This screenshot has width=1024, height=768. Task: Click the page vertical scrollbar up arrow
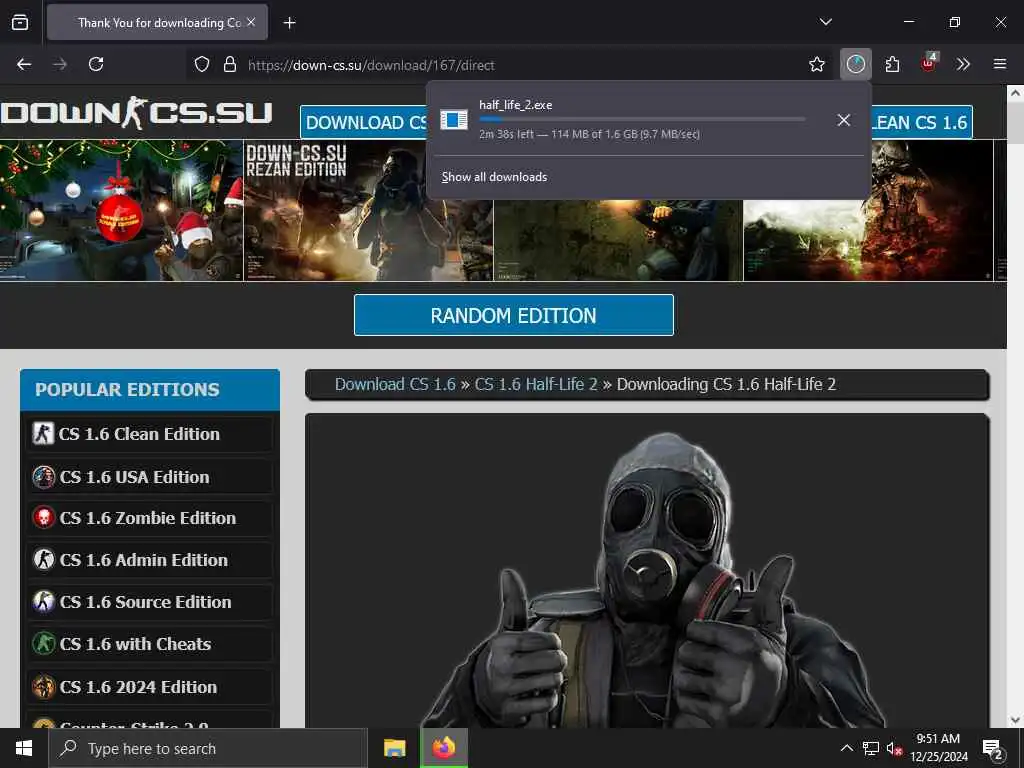click(x=1015, y=93)
